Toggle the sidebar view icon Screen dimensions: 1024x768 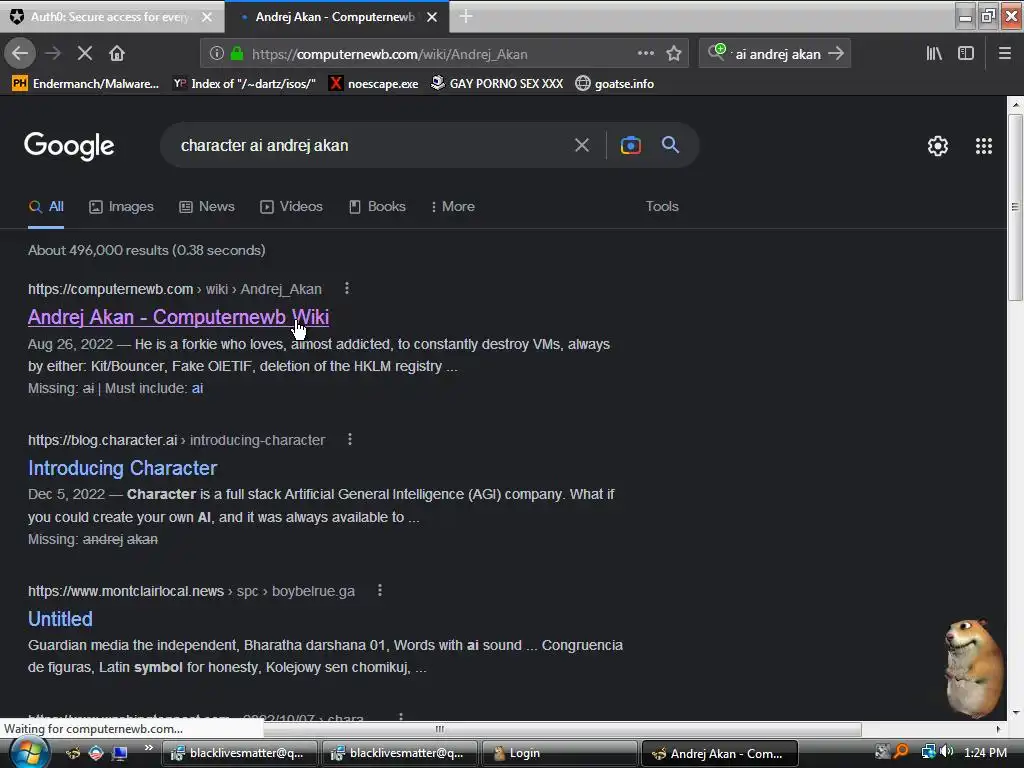coord(966,54)
